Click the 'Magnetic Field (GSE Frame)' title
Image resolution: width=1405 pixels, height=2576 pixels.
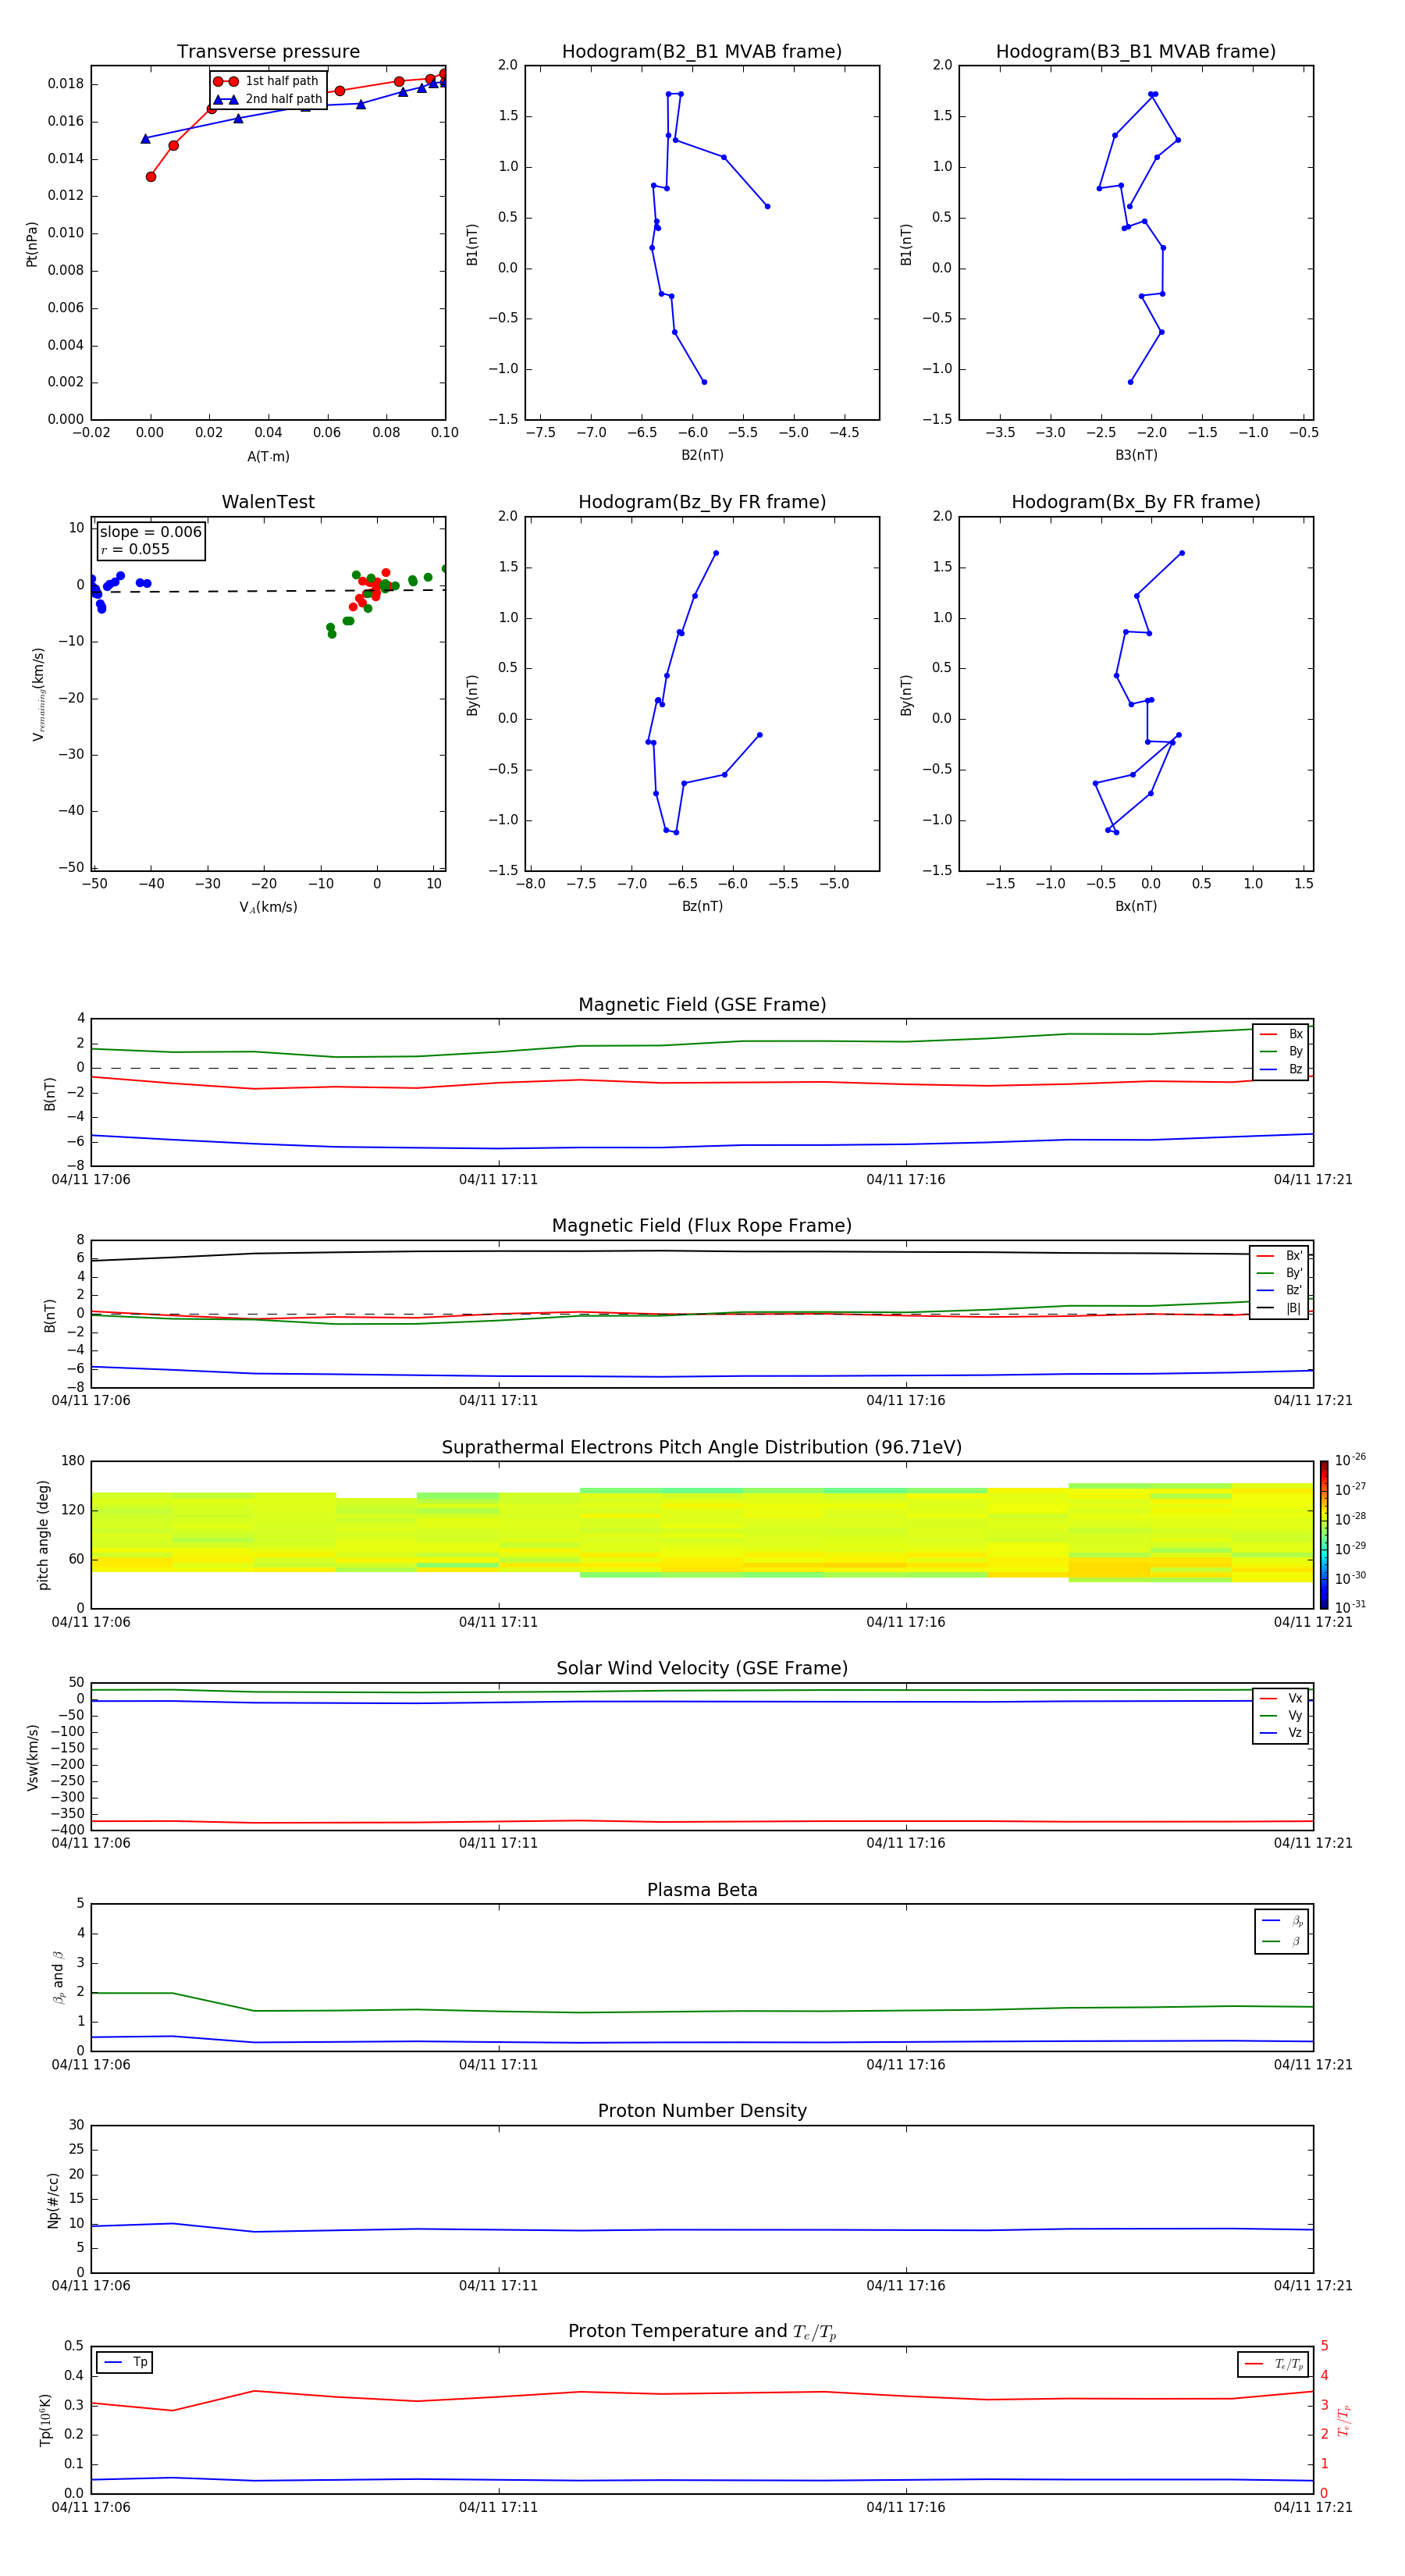[702, 1005]
